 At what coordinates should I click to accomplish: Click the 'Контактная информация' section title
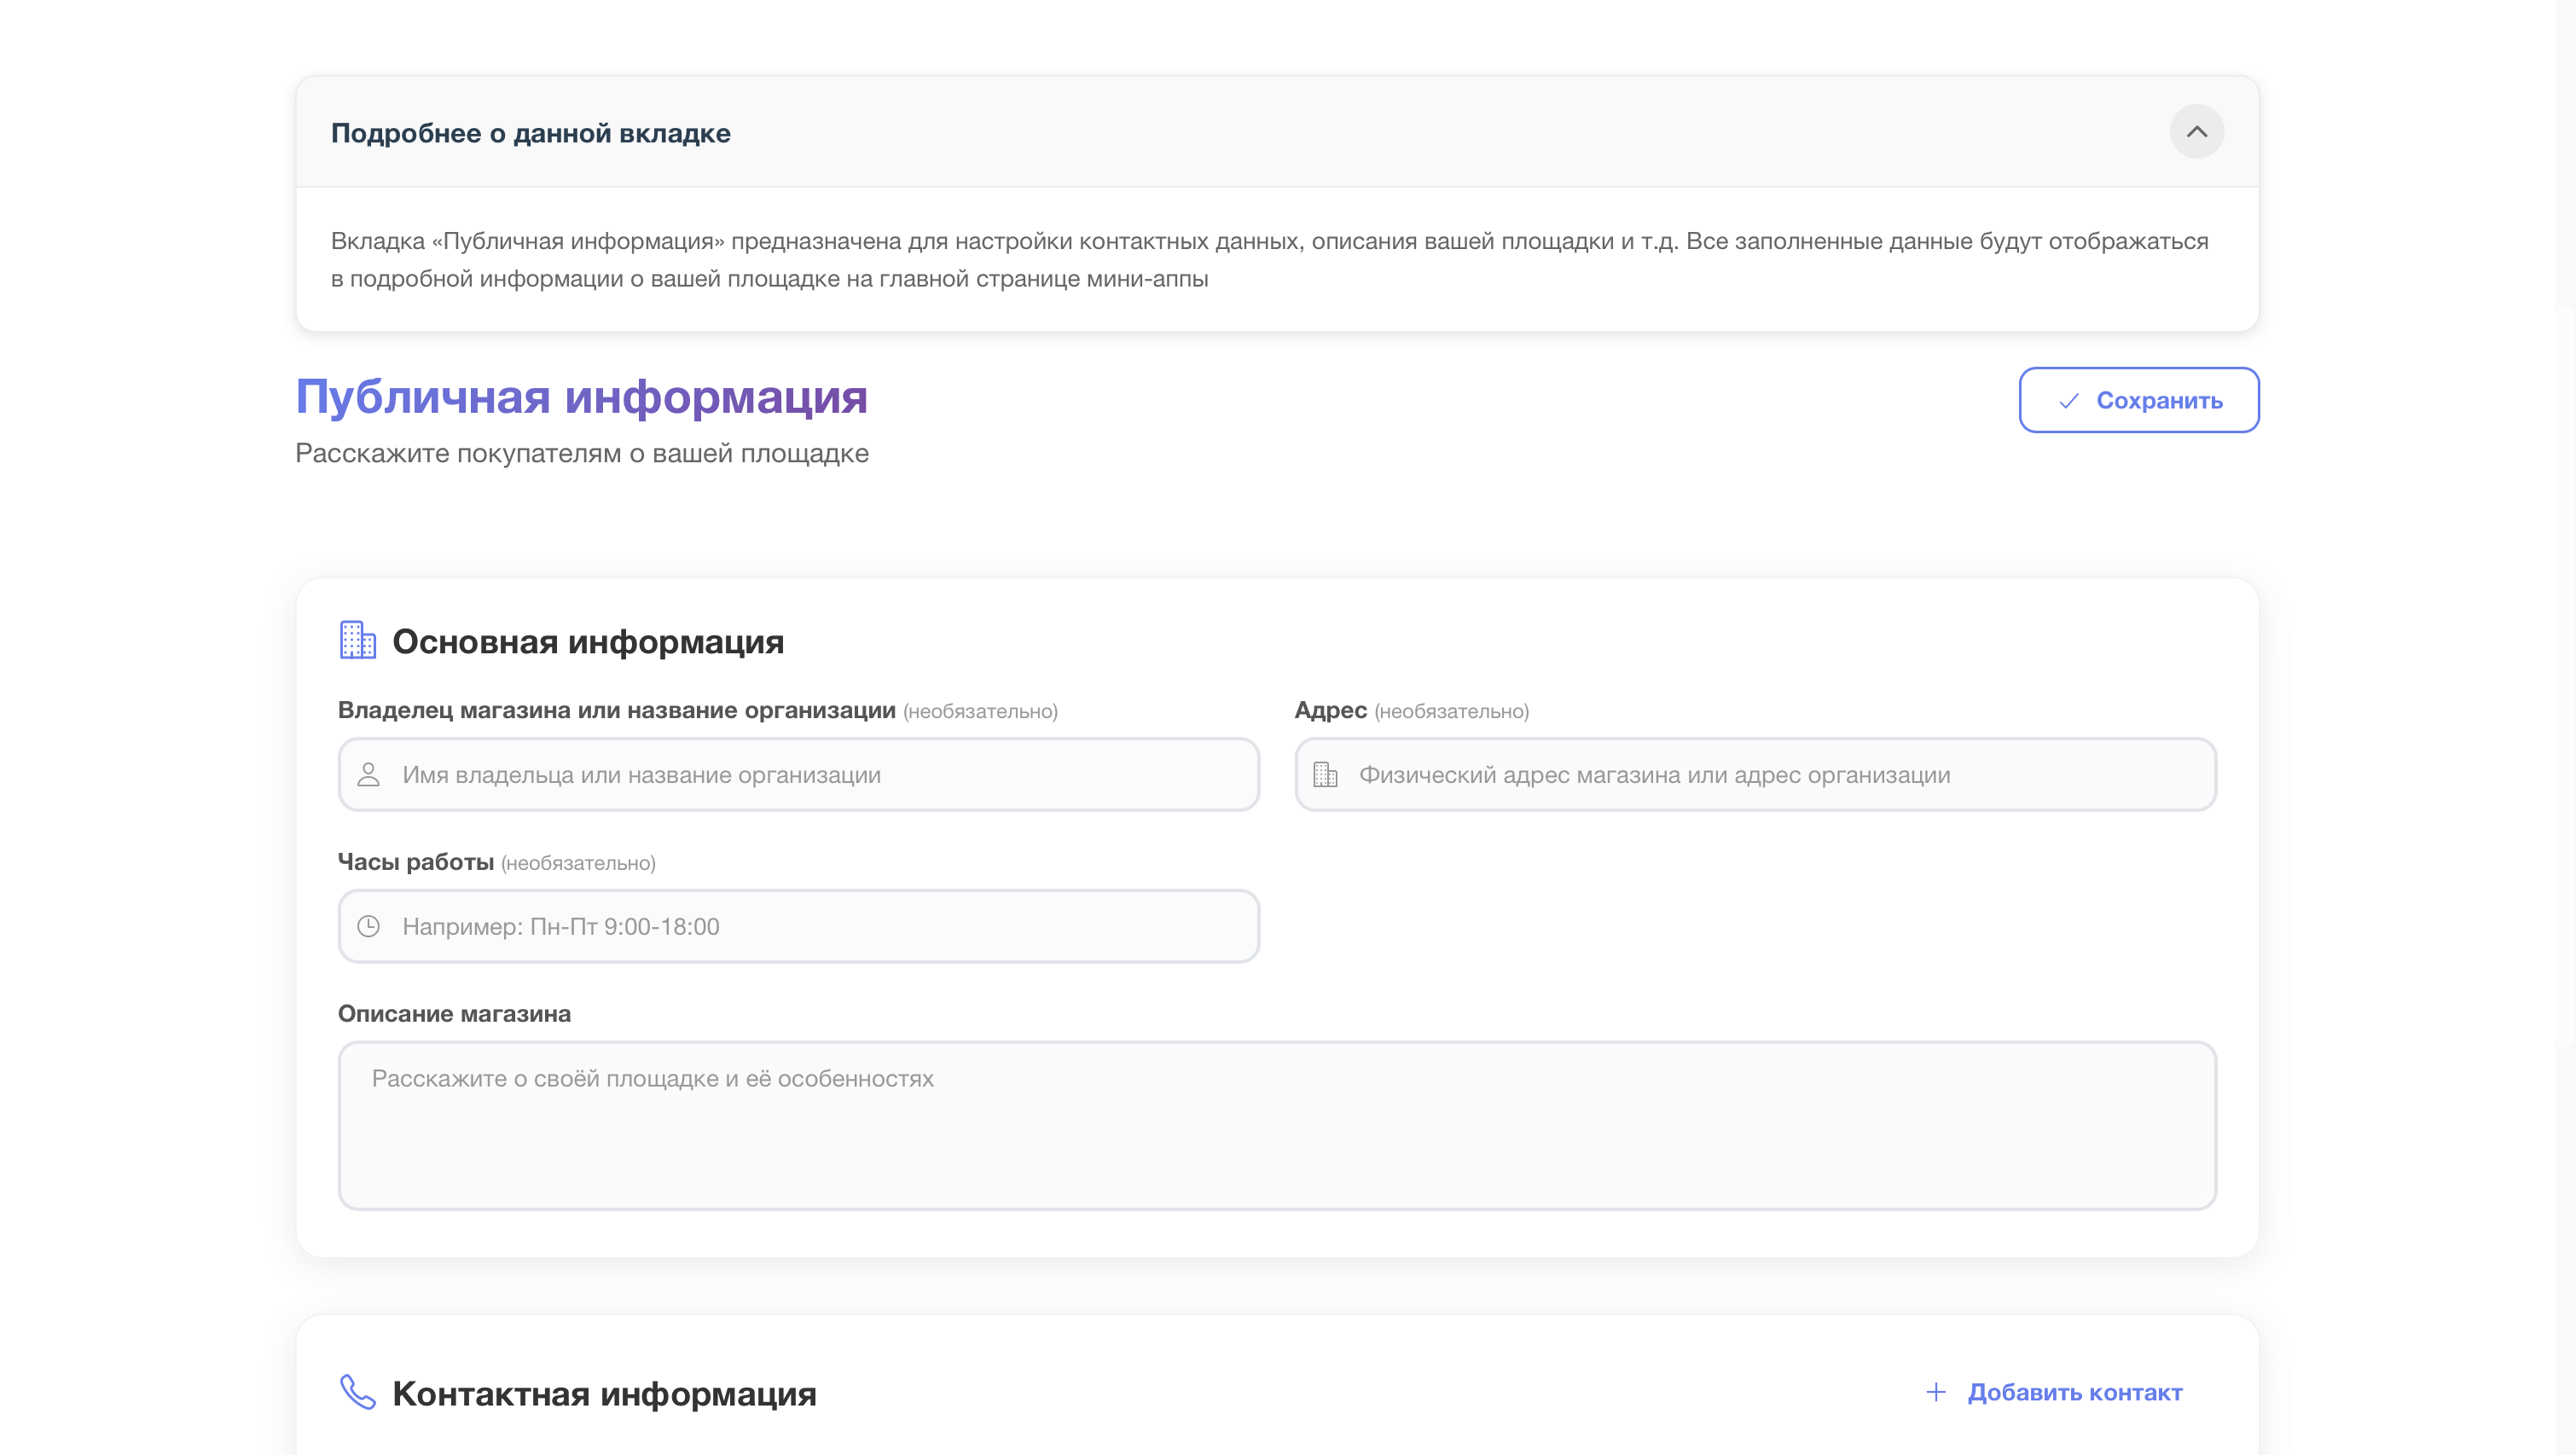[604, 1393]
